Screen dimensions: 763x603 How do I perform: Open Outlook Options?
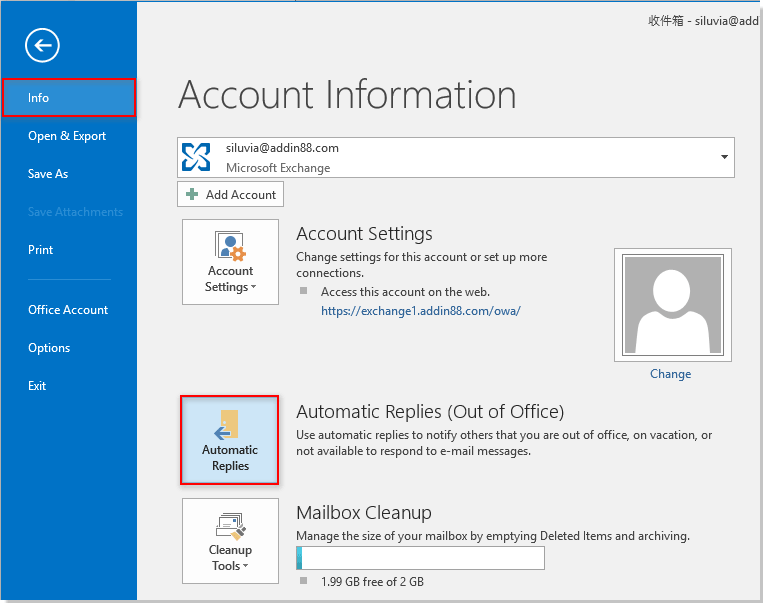point(49,347)
